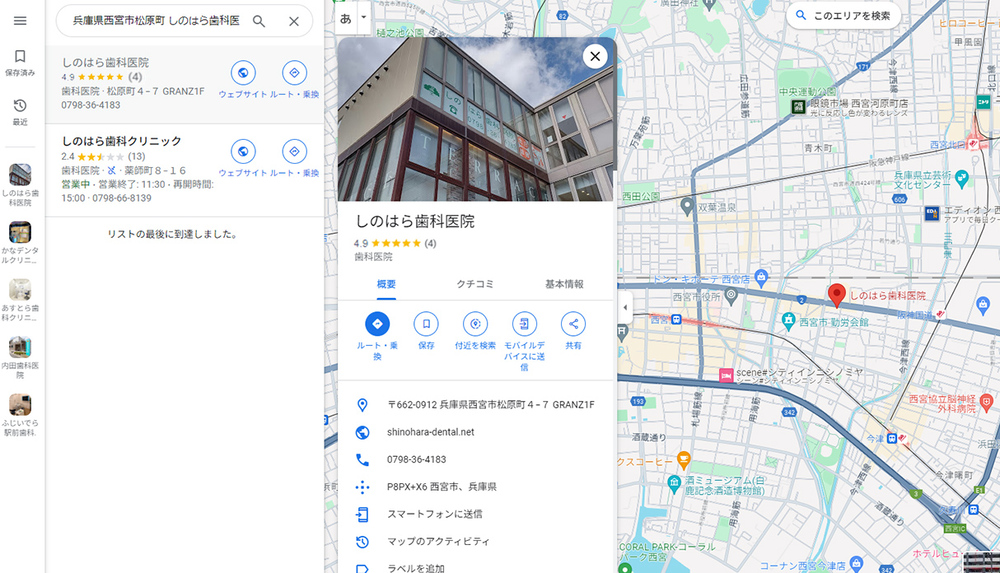Share this place icon
The width and height of the screenshot is (1000, 573).
pos(573,324)
